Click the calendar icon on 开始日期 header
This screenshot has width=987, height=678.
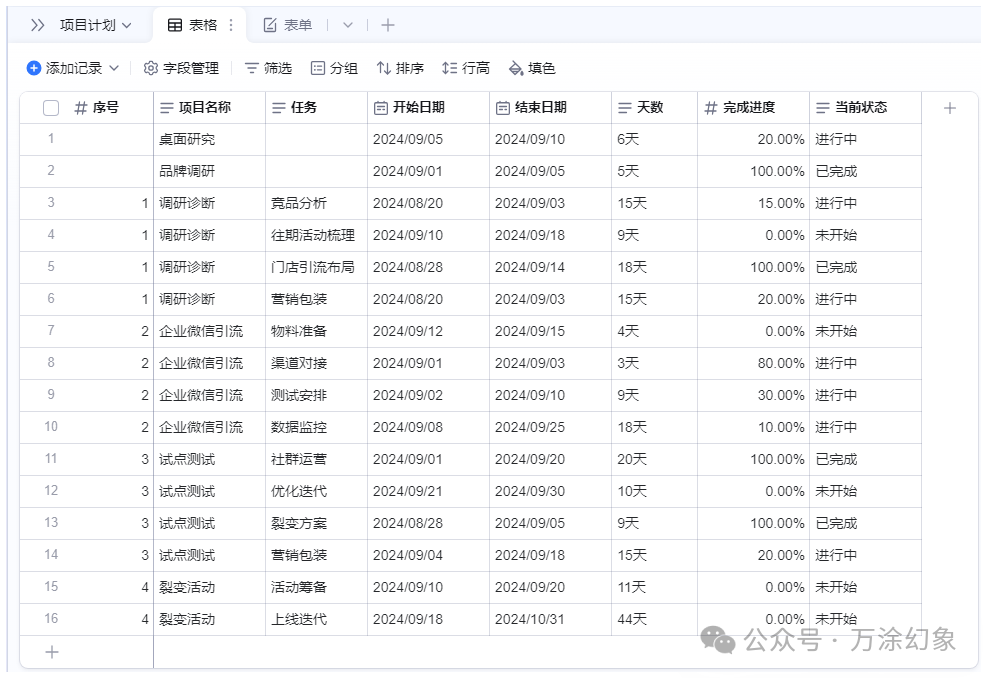click(377, 107)
